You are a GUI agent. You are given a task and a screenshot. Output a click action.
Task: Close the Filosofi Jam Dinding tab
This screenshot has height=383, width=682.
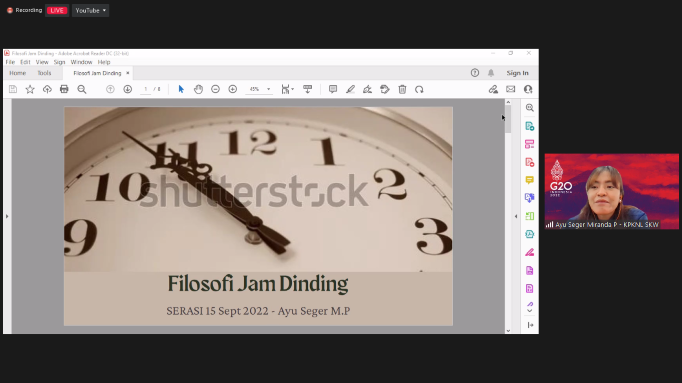[127, 73]
